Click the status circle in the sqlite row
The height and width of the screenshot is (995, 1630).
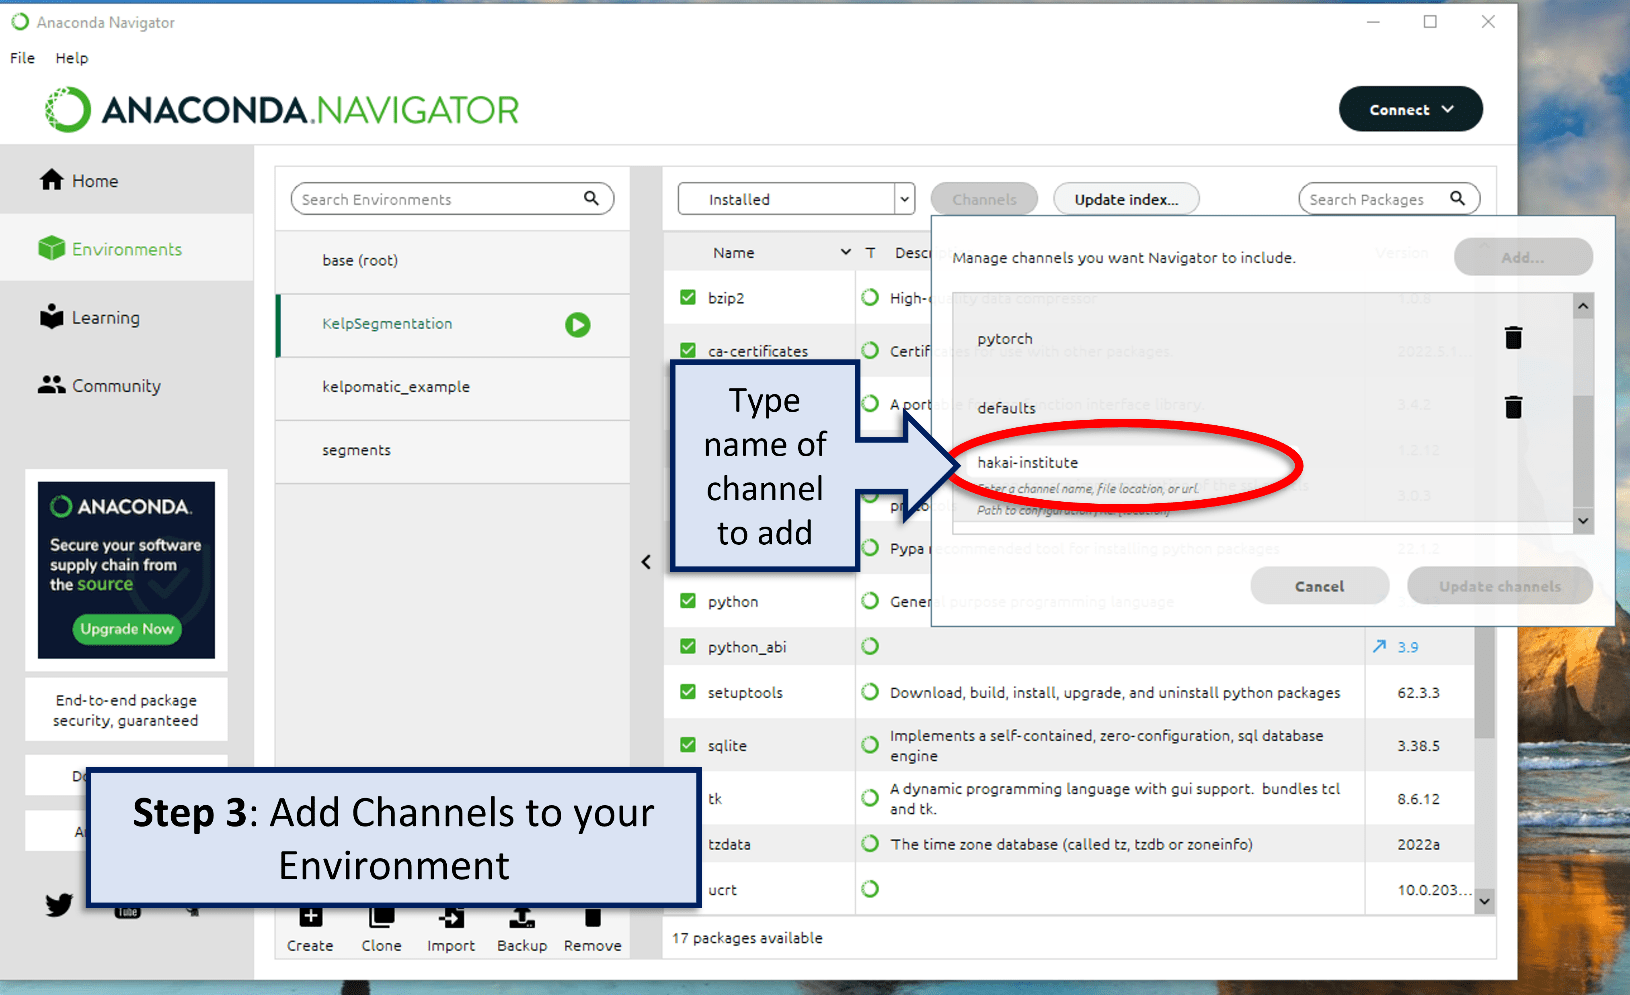(870, 745)
